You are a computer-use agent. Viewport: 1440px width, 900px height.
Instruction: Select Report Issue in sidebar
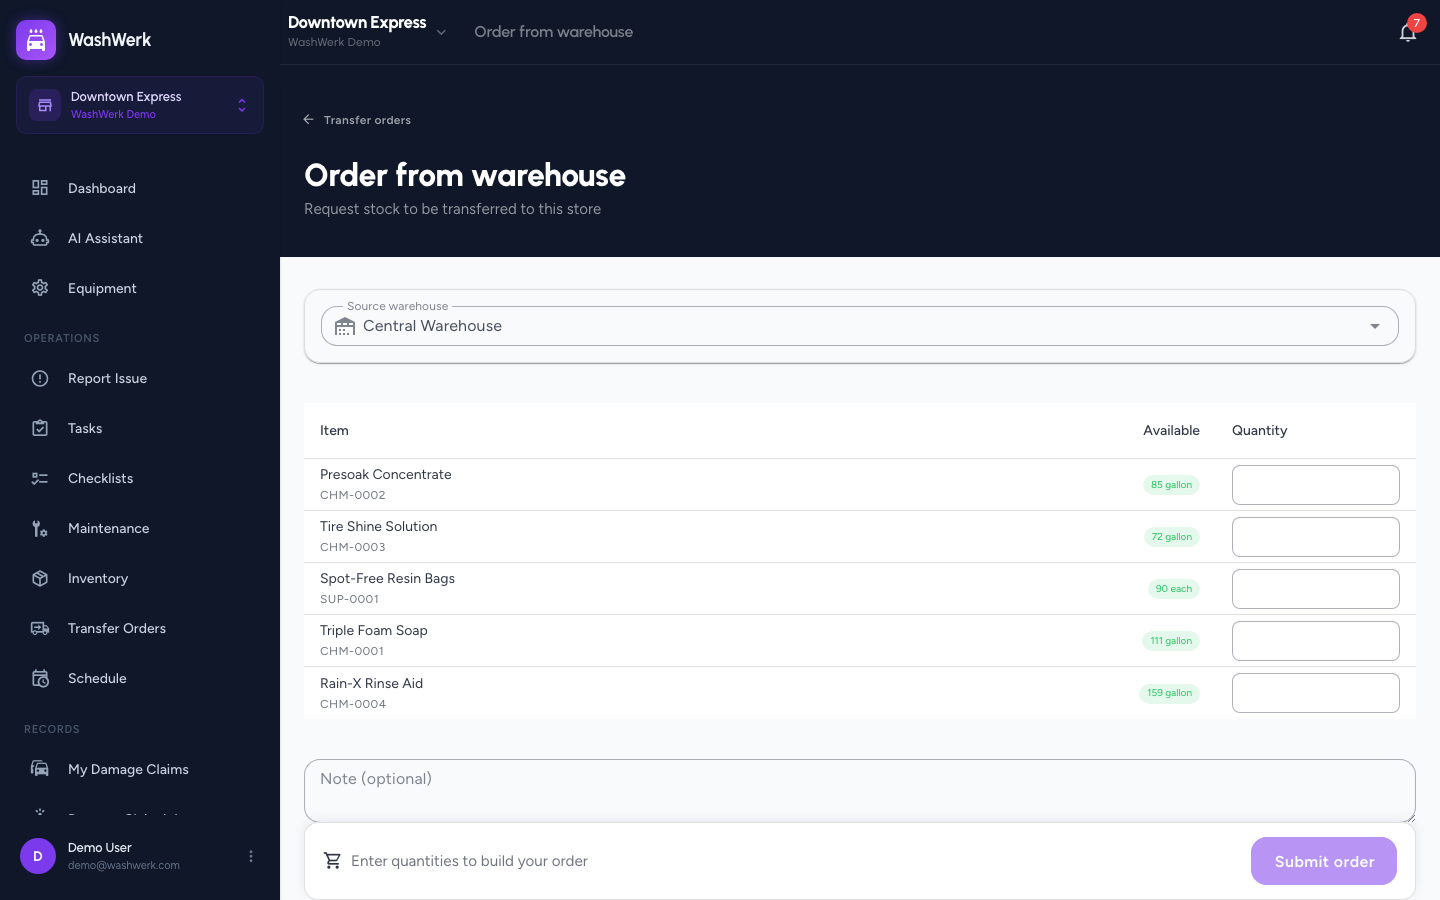pyautogui.click(x=140, y=378)
